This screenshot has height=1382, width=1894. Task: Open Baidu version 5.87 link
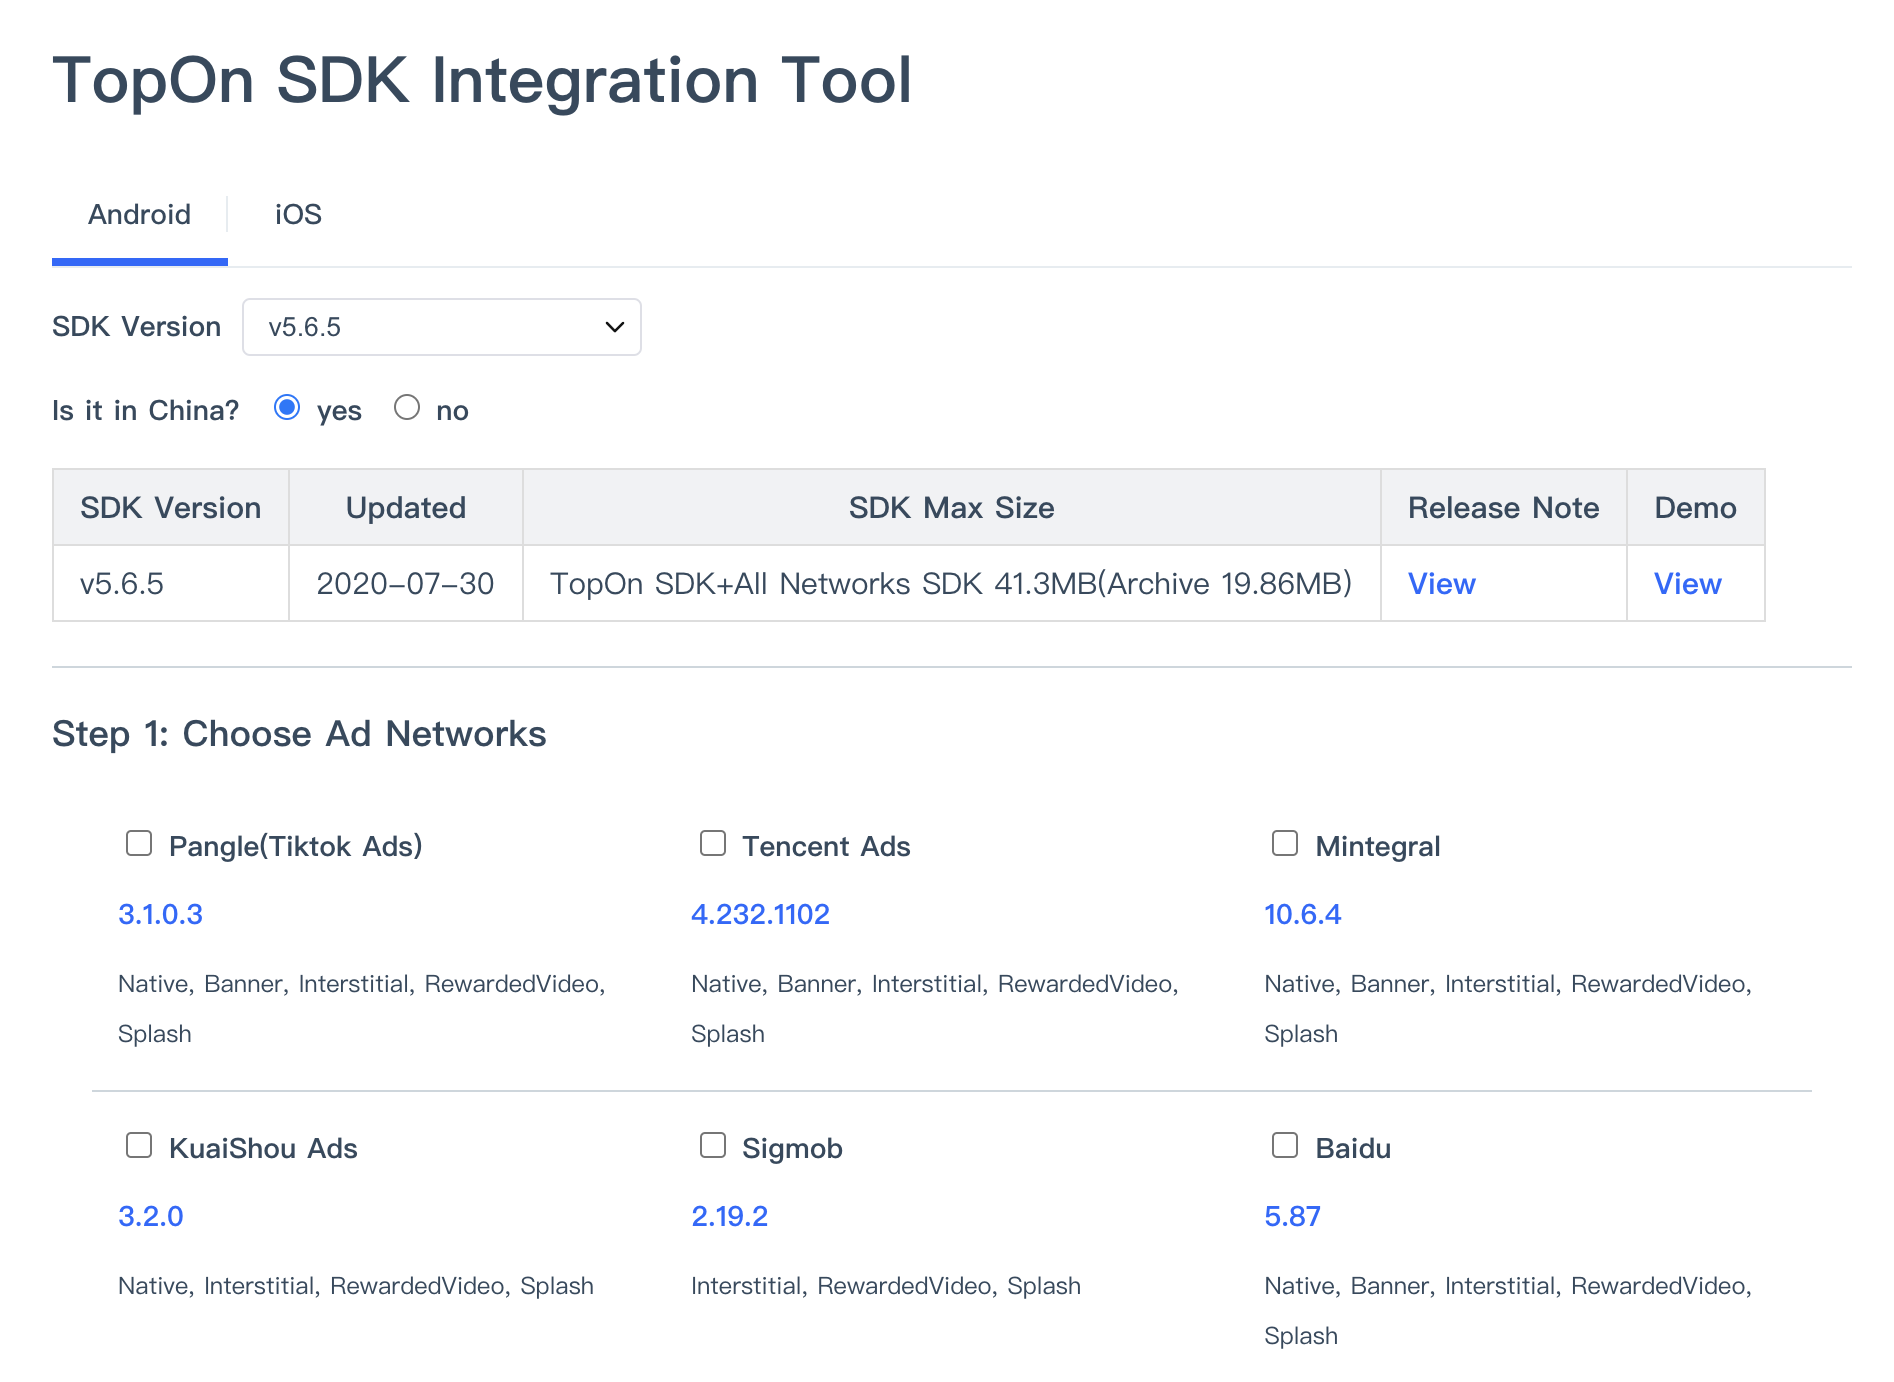pos(1292,1216)
